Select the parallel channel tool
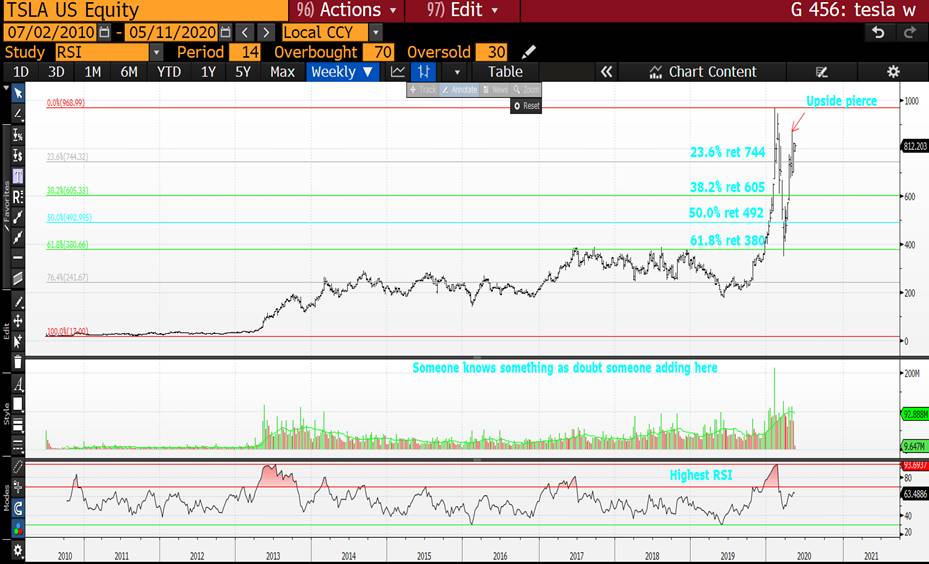Screen dimensions: 929x564 (18, 278)
